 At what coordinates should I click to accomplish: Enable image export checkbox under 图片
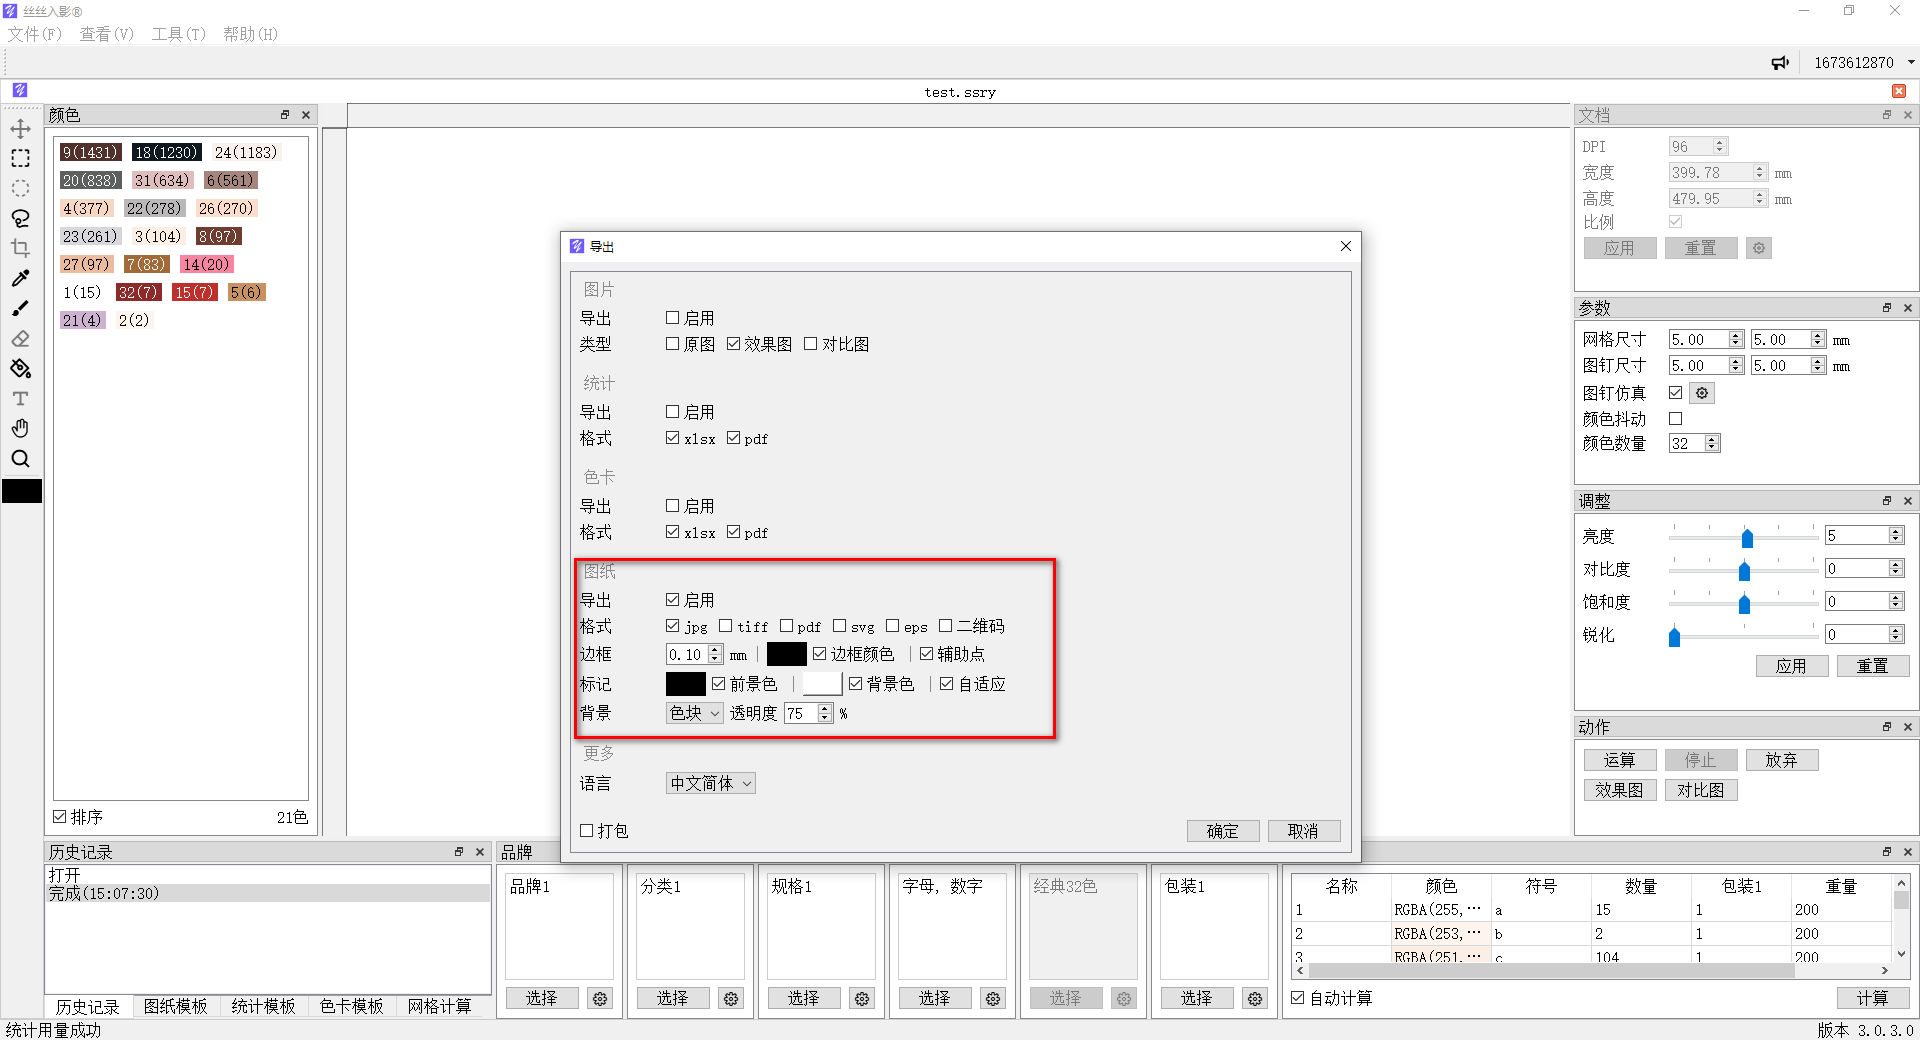click(x=673, y=318)
